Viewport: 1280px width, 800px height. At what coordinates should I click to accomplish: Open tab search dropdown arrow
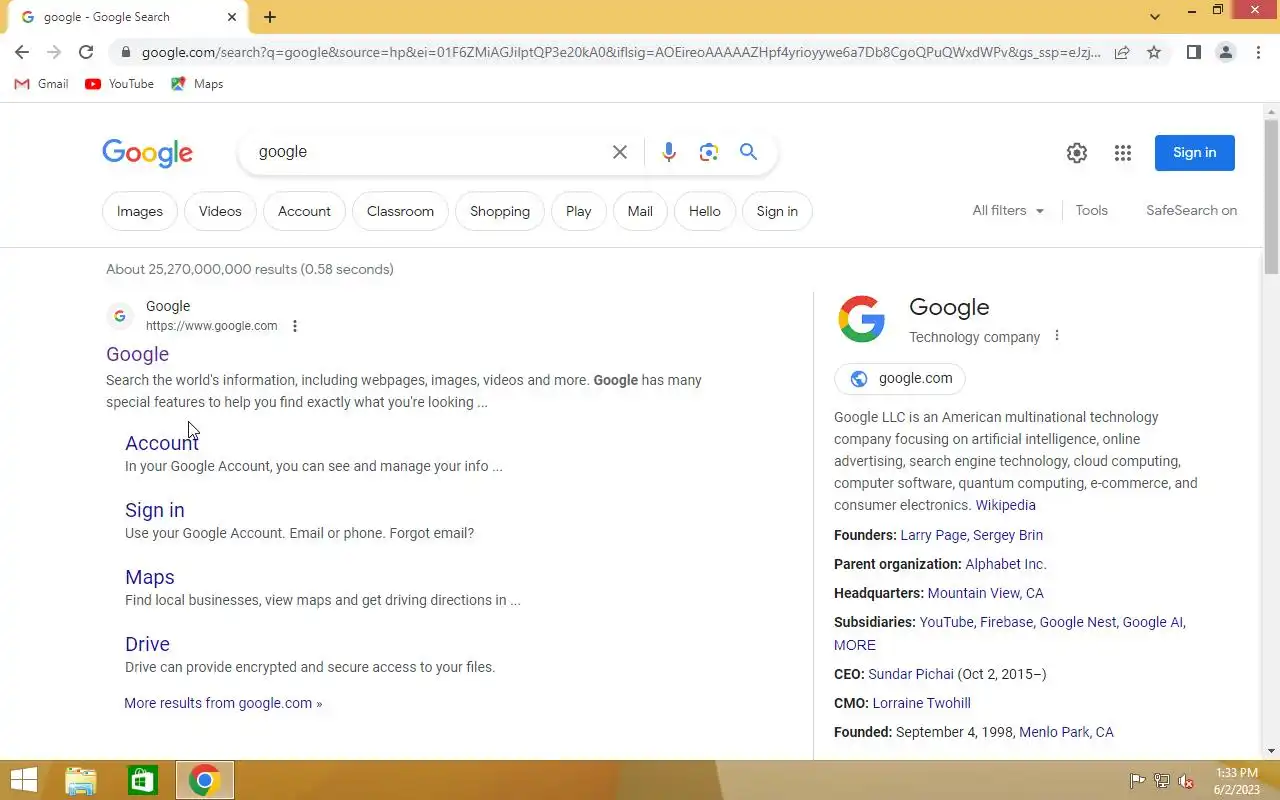[x=1155, y=17]
